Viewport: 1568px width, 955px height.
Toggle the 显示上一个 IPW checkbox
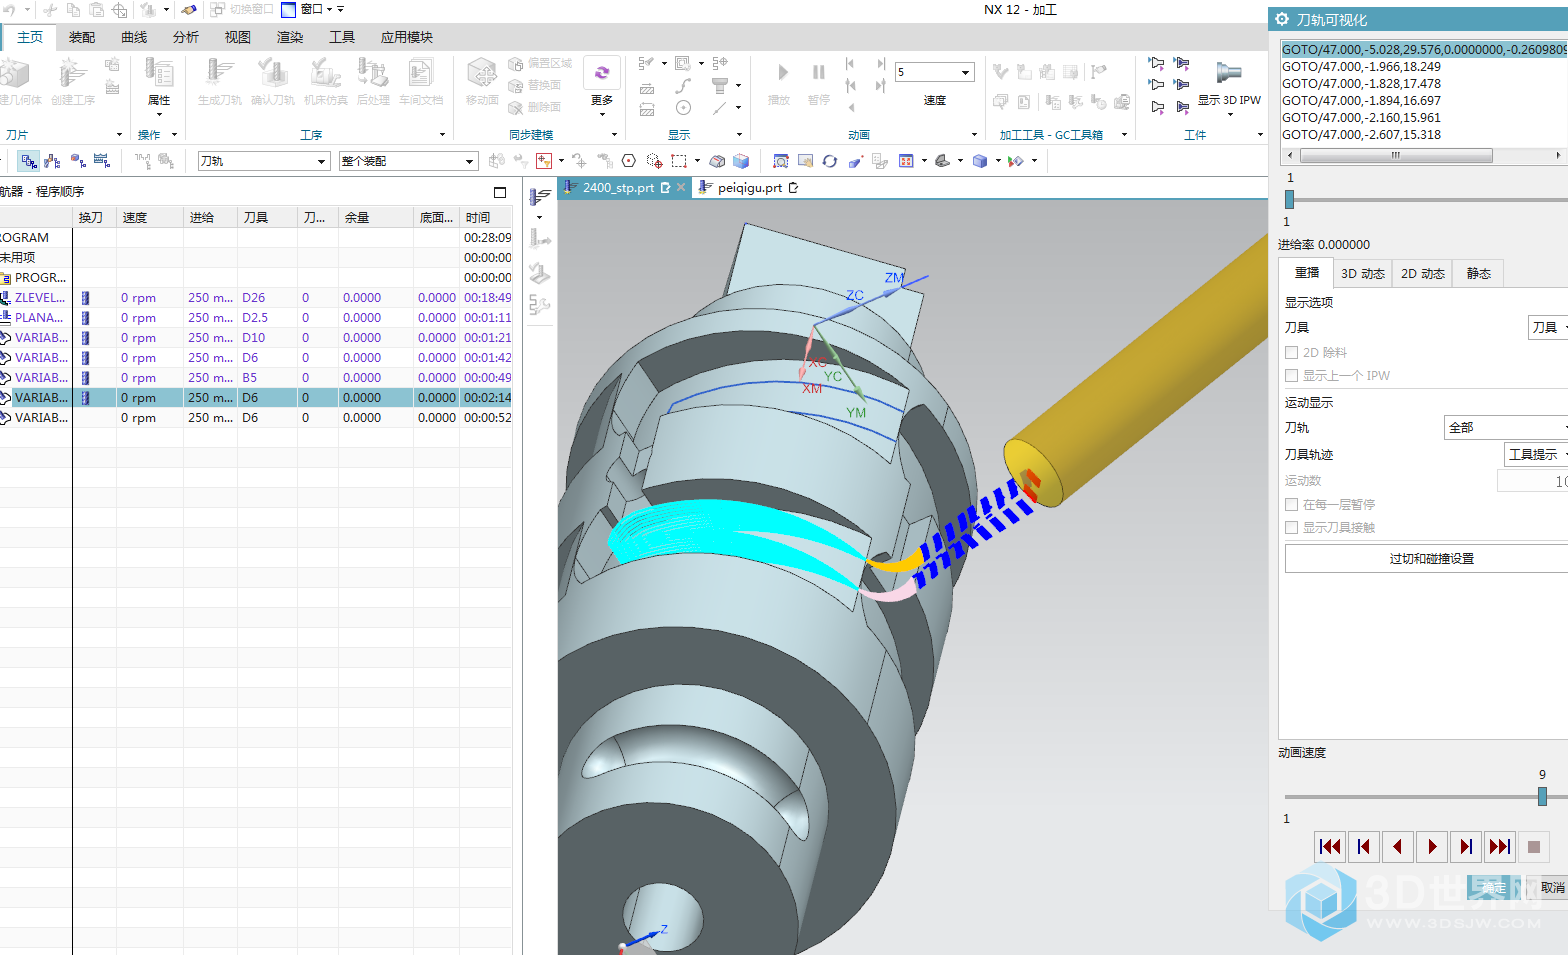coord(1292,376)
